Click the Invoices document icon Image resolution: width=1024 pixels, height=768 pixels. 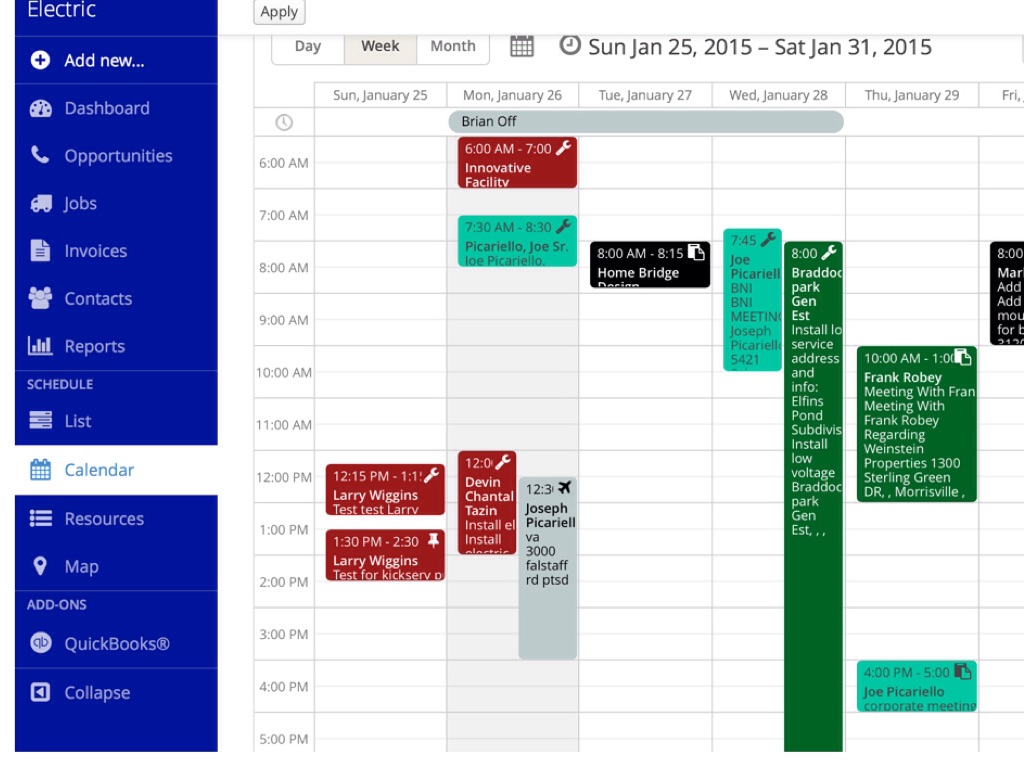point(40,251)
